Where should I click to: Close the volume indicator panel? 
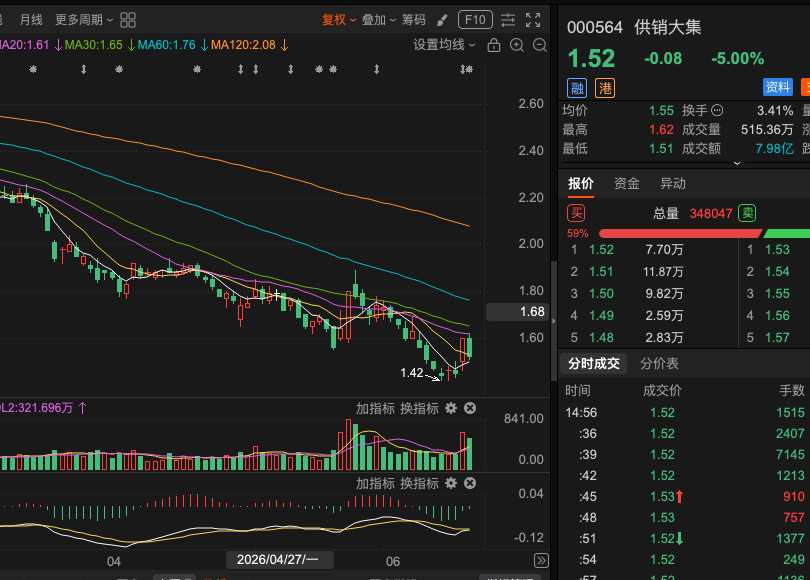coord(470,409)
